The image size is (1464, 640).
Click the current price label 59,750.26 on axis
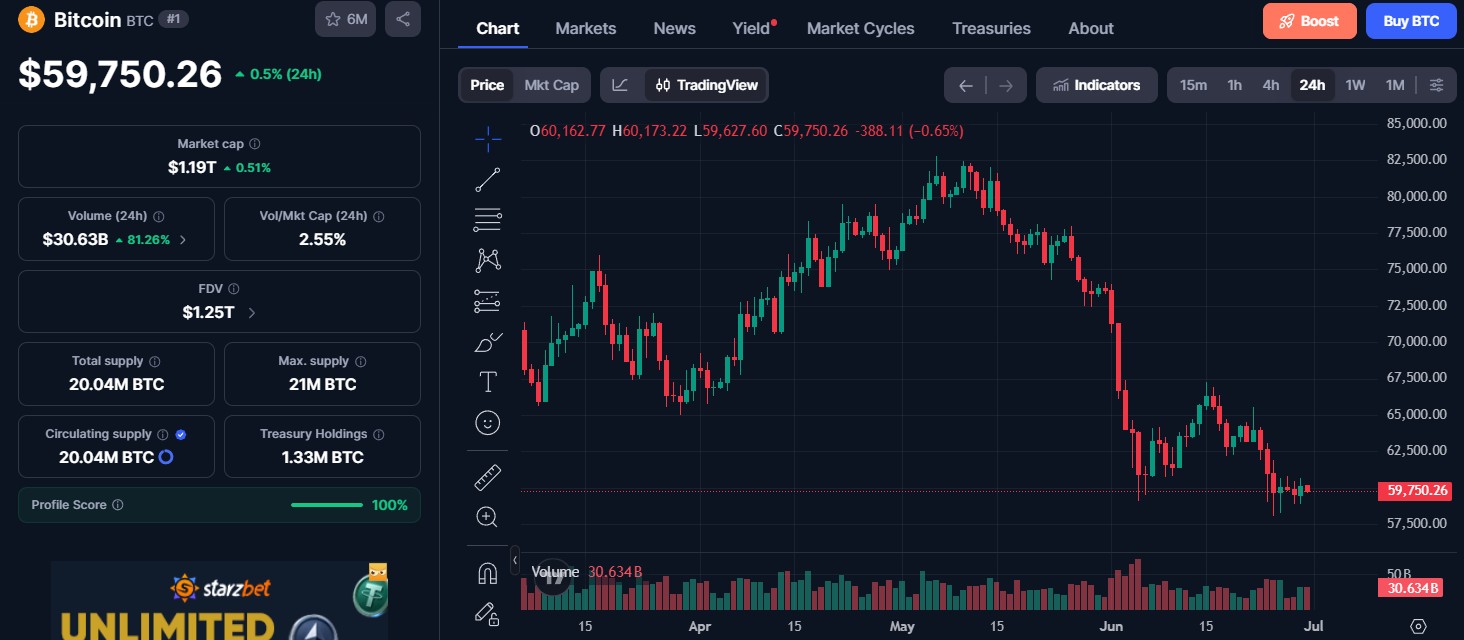coord(1414,490)
